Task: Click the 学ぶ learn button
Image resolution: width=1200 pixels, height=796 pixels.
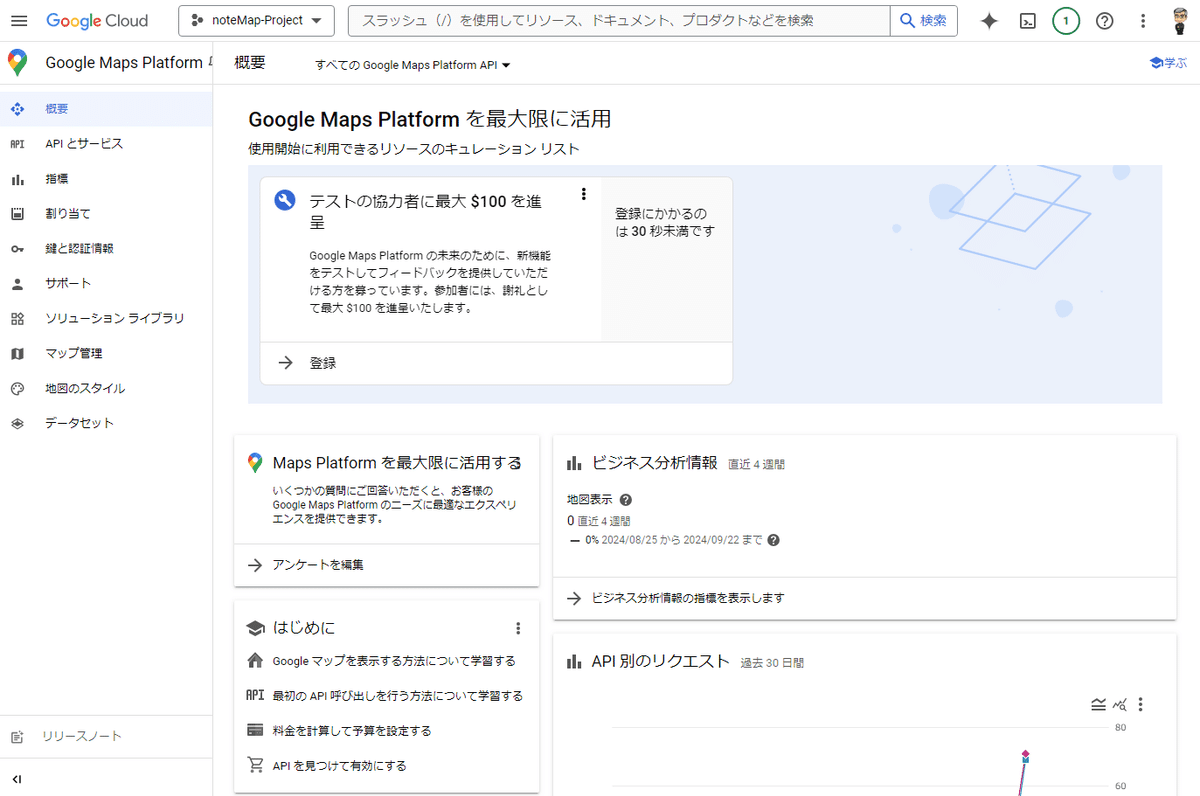Action: click(1168, 62)
